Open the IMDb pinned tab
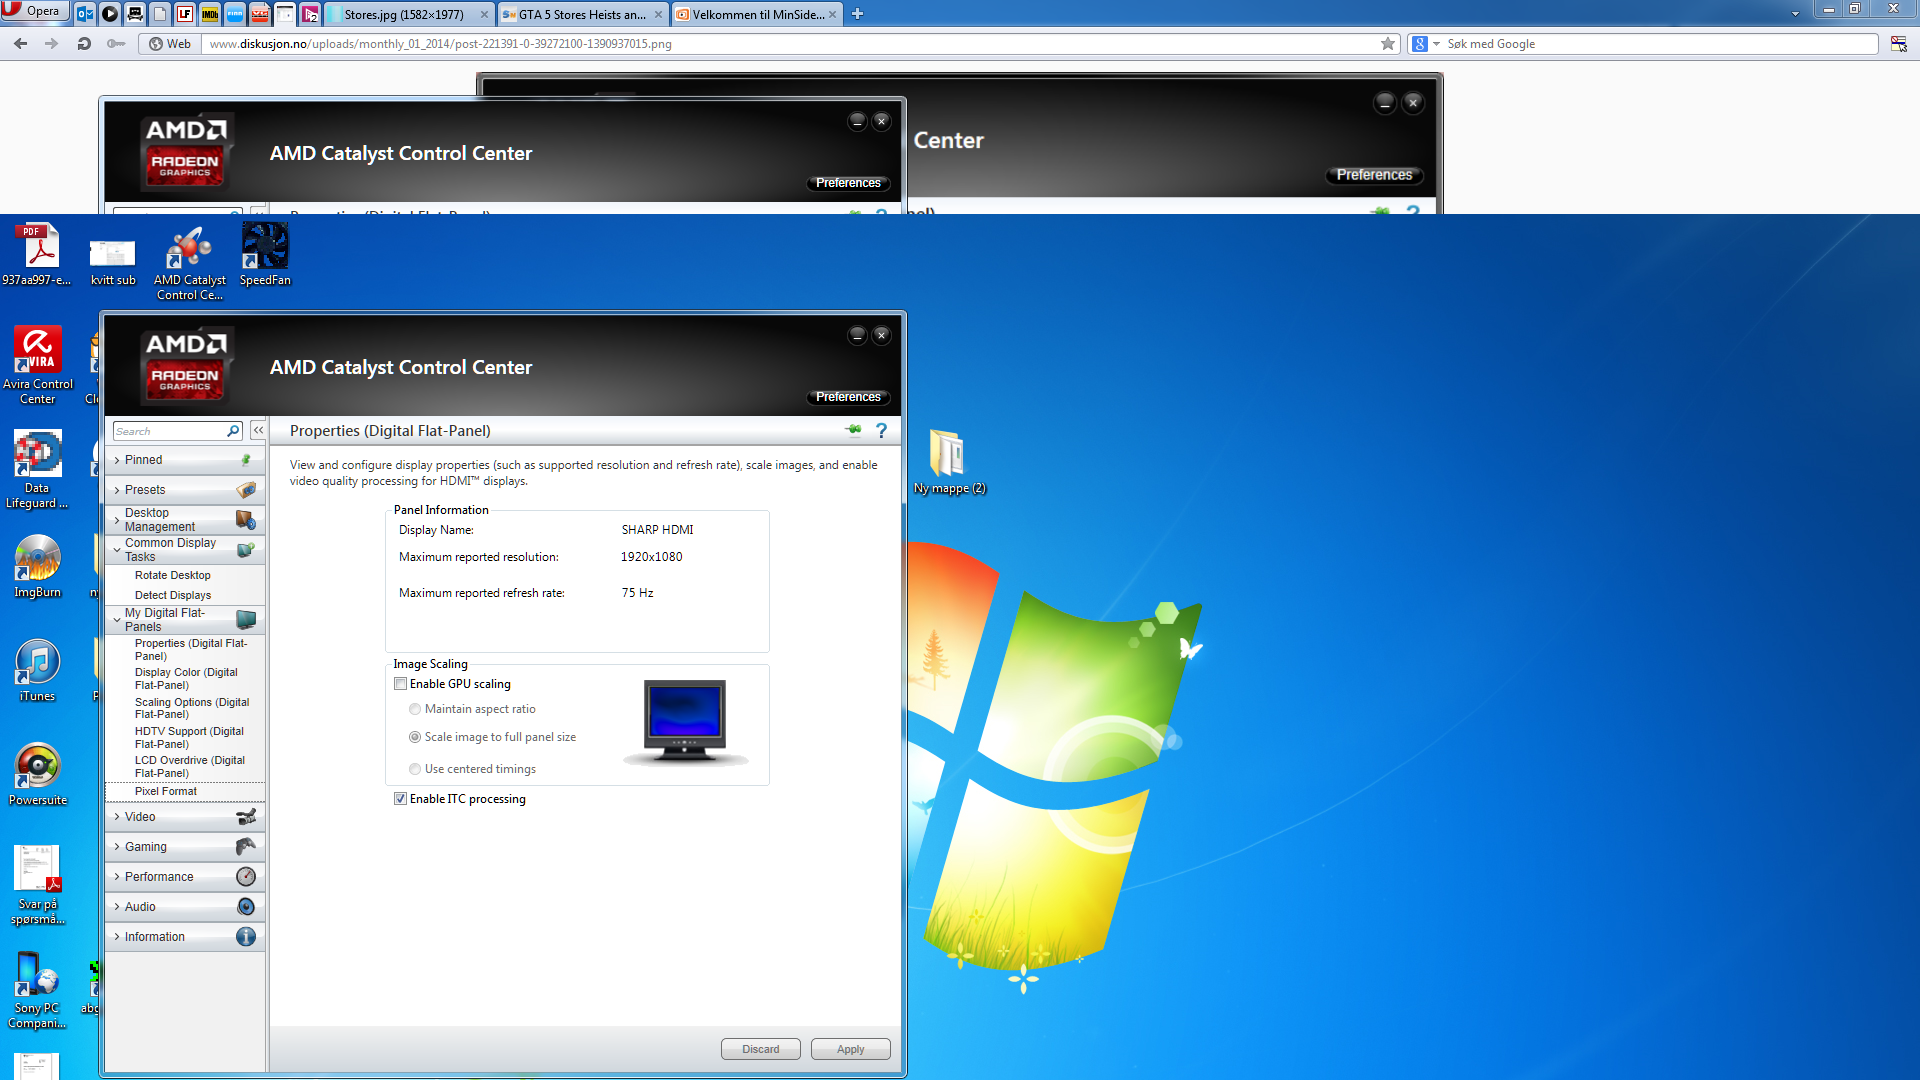Viewport: 1920px width, 1080px height. point(210,14)
